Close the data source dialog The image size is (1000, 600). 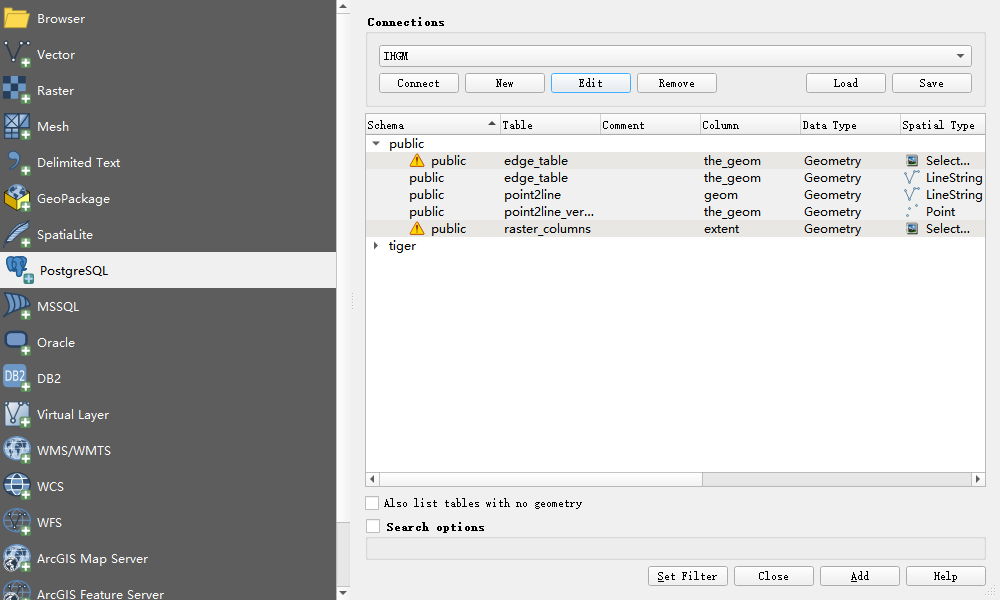[774, 576]
